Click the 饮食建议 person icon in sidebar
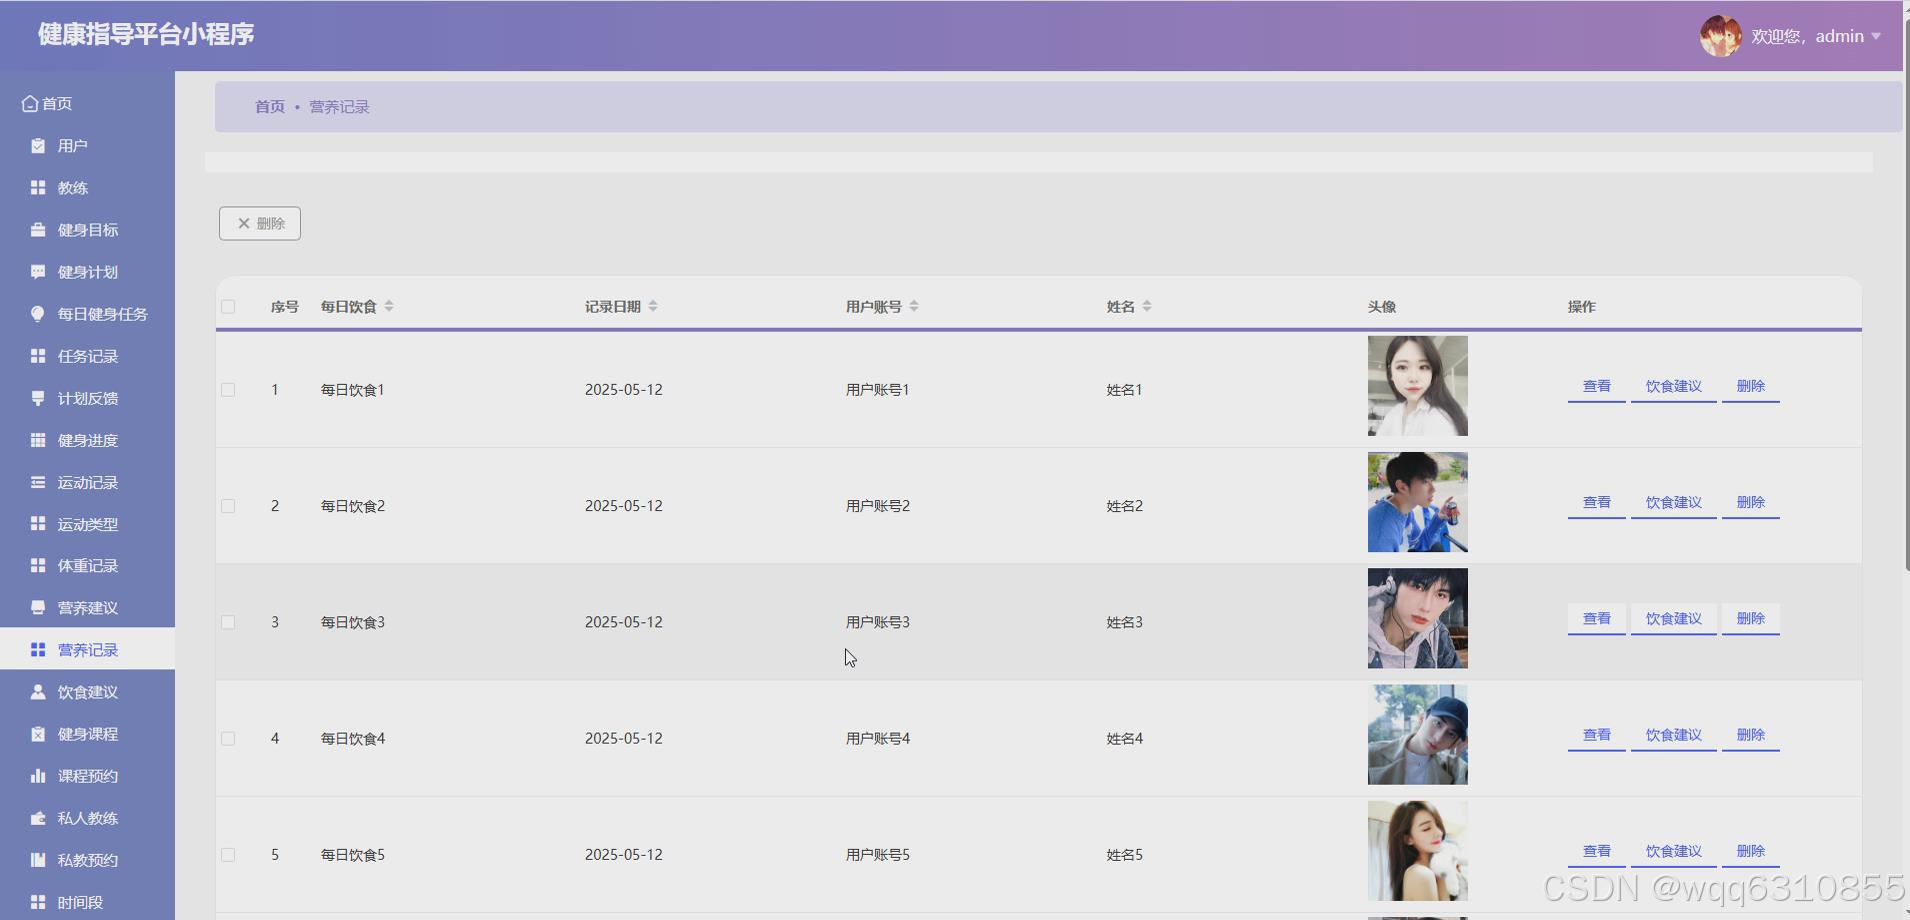The width and height of the screenshot is (1910, 920). tap(38, 692)
